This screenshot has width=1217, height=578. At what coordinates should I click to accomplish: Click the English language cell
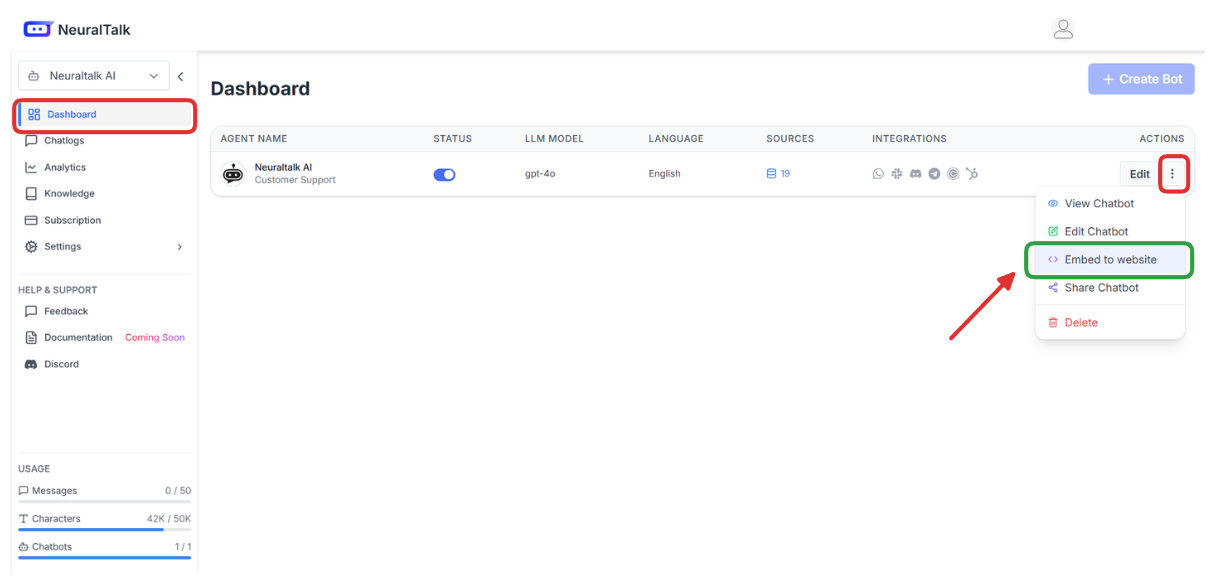click(x=664, y=174)
